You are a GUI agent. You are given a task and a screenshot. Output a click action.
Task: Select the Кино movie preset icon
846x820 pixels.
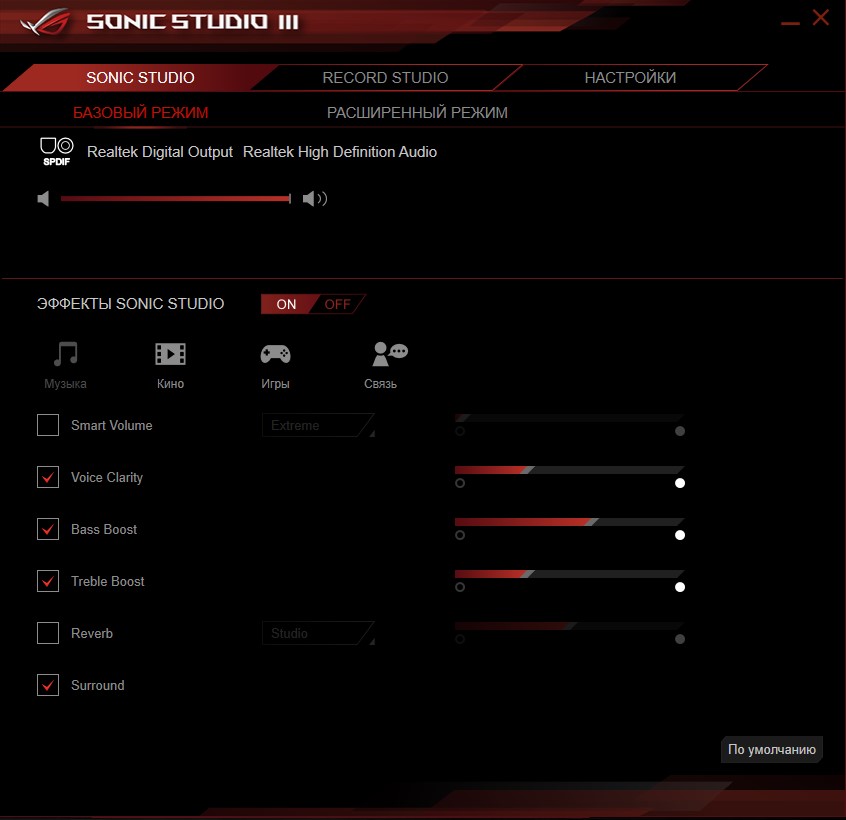(170, 354)
